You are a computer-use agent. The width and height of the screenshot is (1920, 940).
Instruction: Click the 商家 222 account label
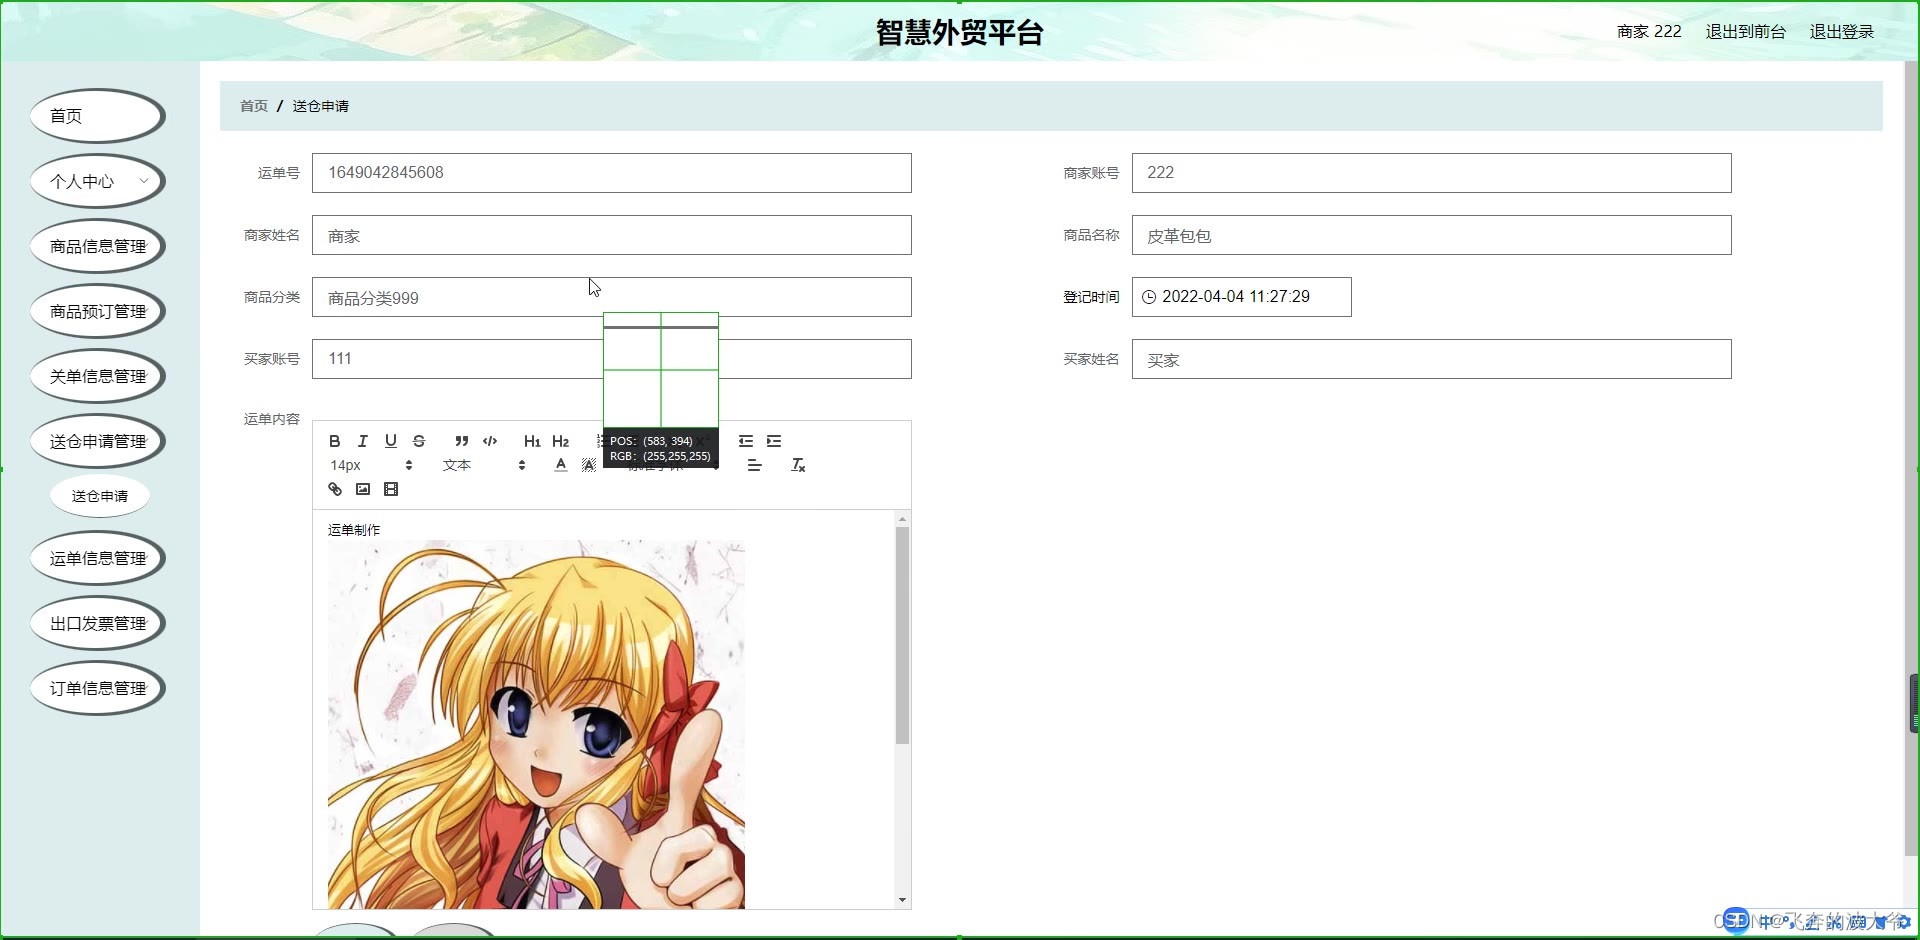1649,32
